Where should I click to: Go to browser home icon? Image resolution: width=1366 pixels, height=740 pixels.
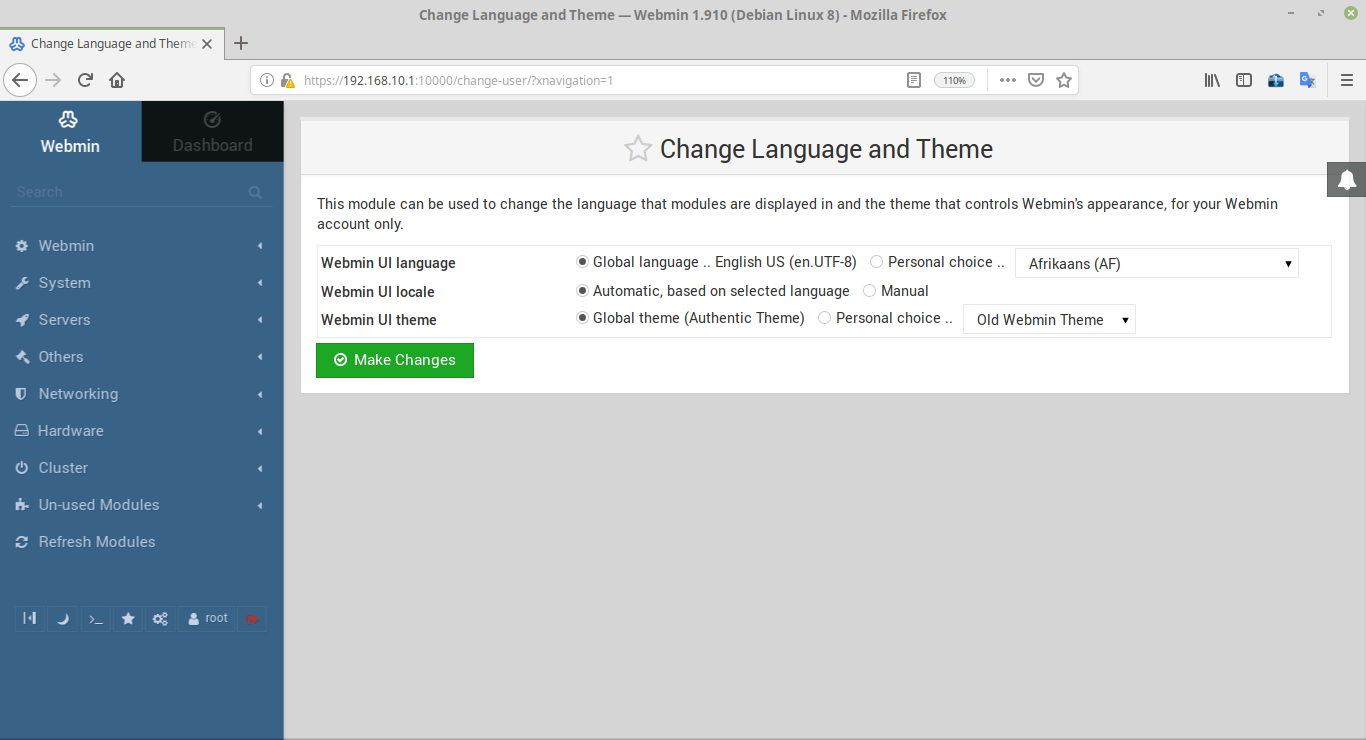click(117, 80)
